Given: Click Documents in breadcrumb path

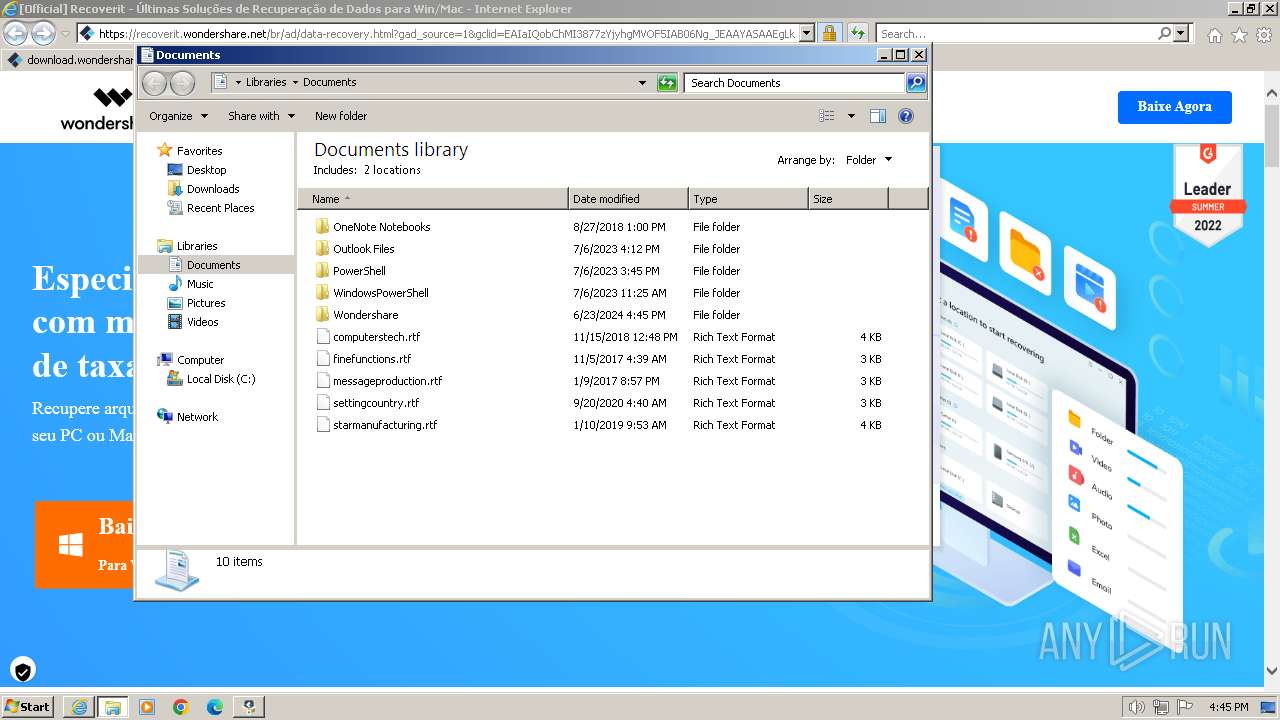Looking at the screenshot, I should (330, 83).
